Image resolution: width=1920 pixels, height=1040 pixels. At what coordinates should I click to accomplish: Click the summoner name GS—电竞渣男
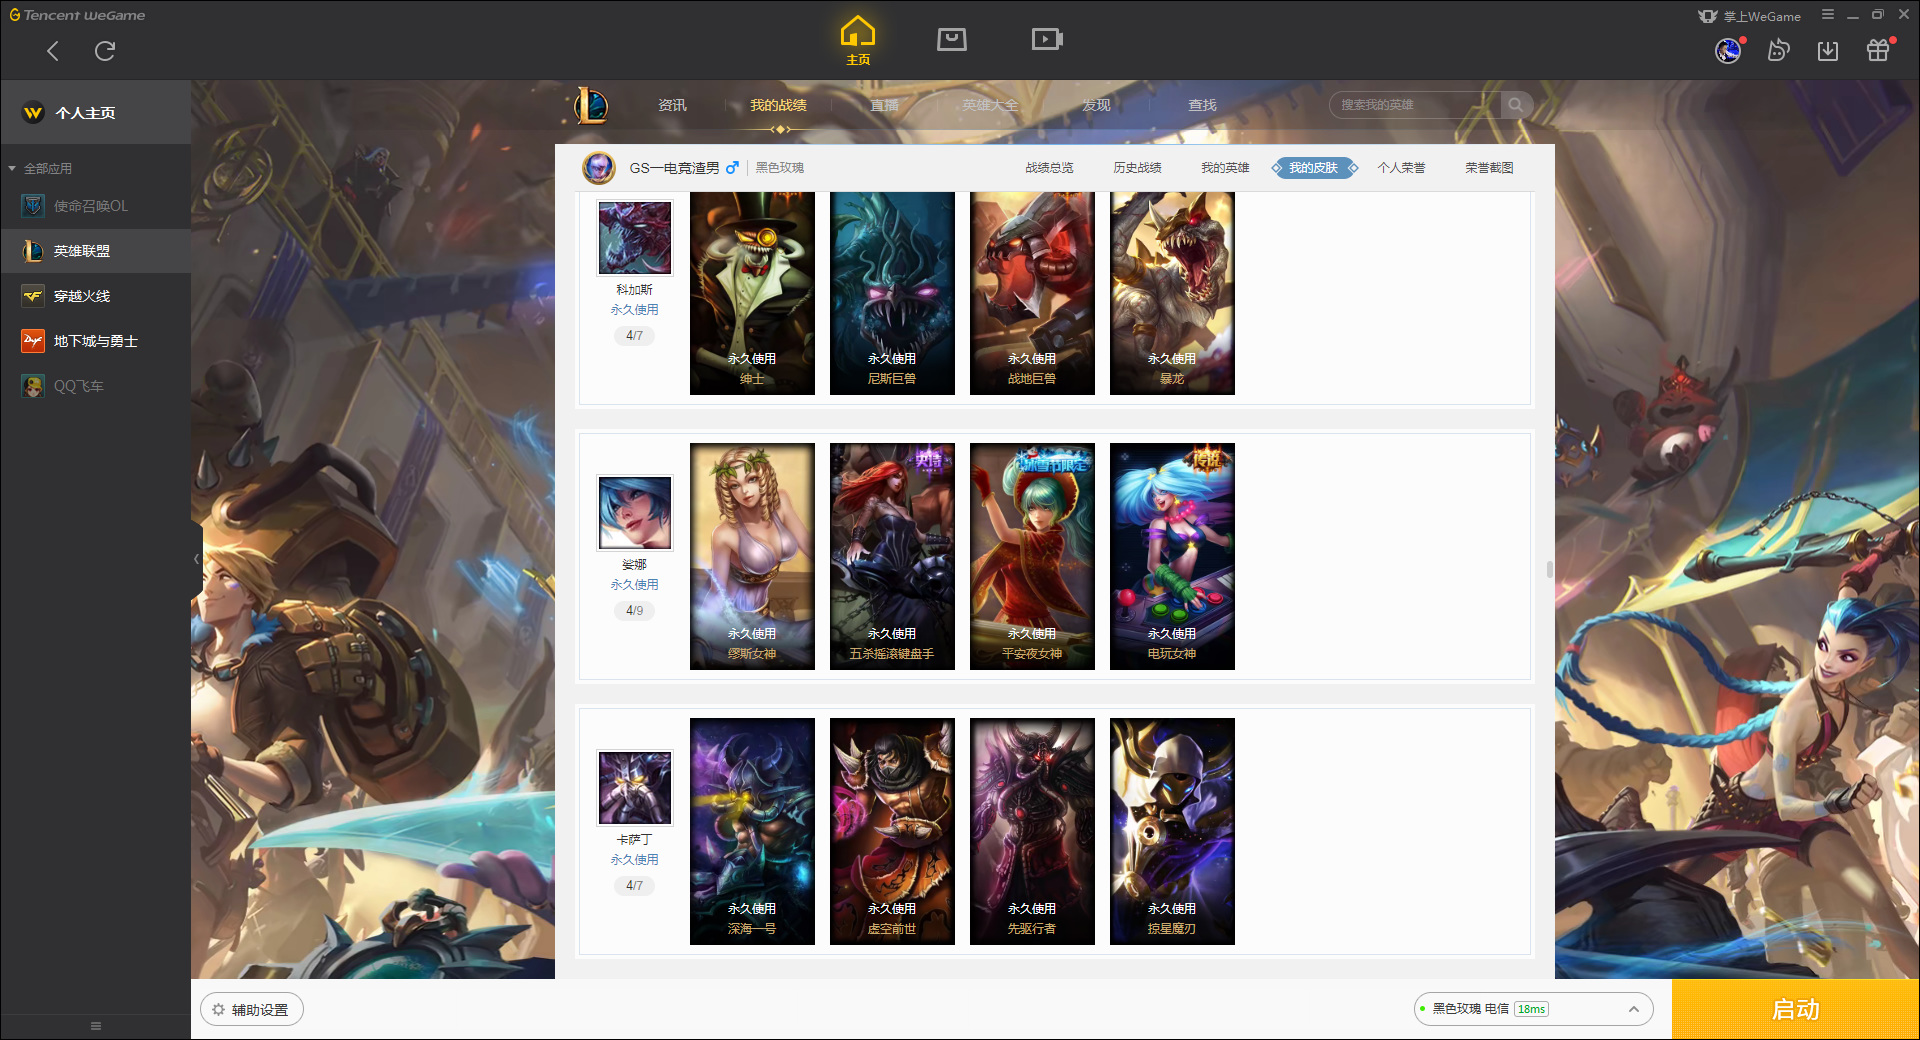click(x=674, y=168)
